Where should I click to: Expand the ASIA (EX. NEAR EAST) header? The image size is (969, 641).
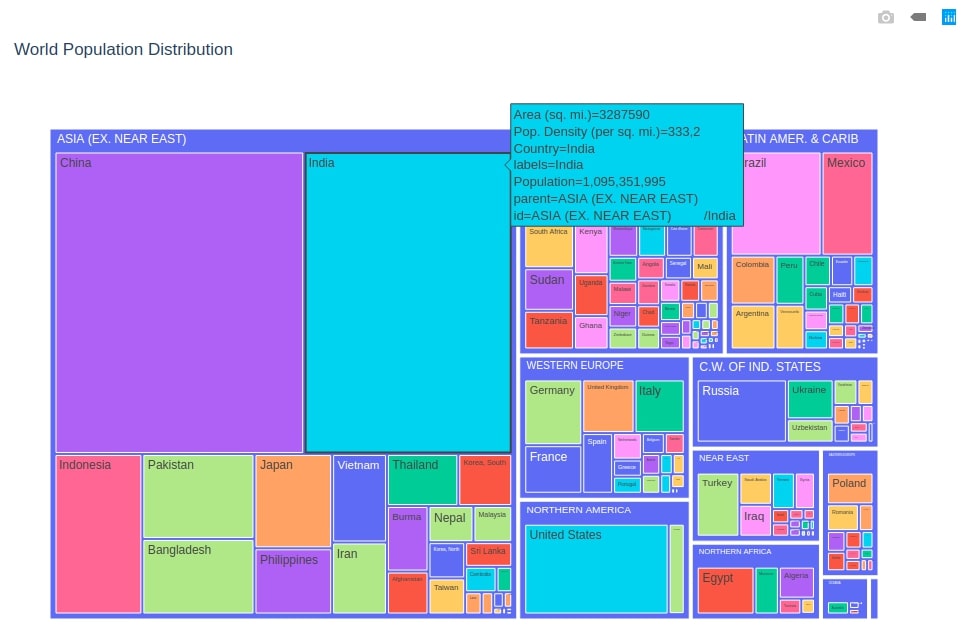[x=121, y=139]
